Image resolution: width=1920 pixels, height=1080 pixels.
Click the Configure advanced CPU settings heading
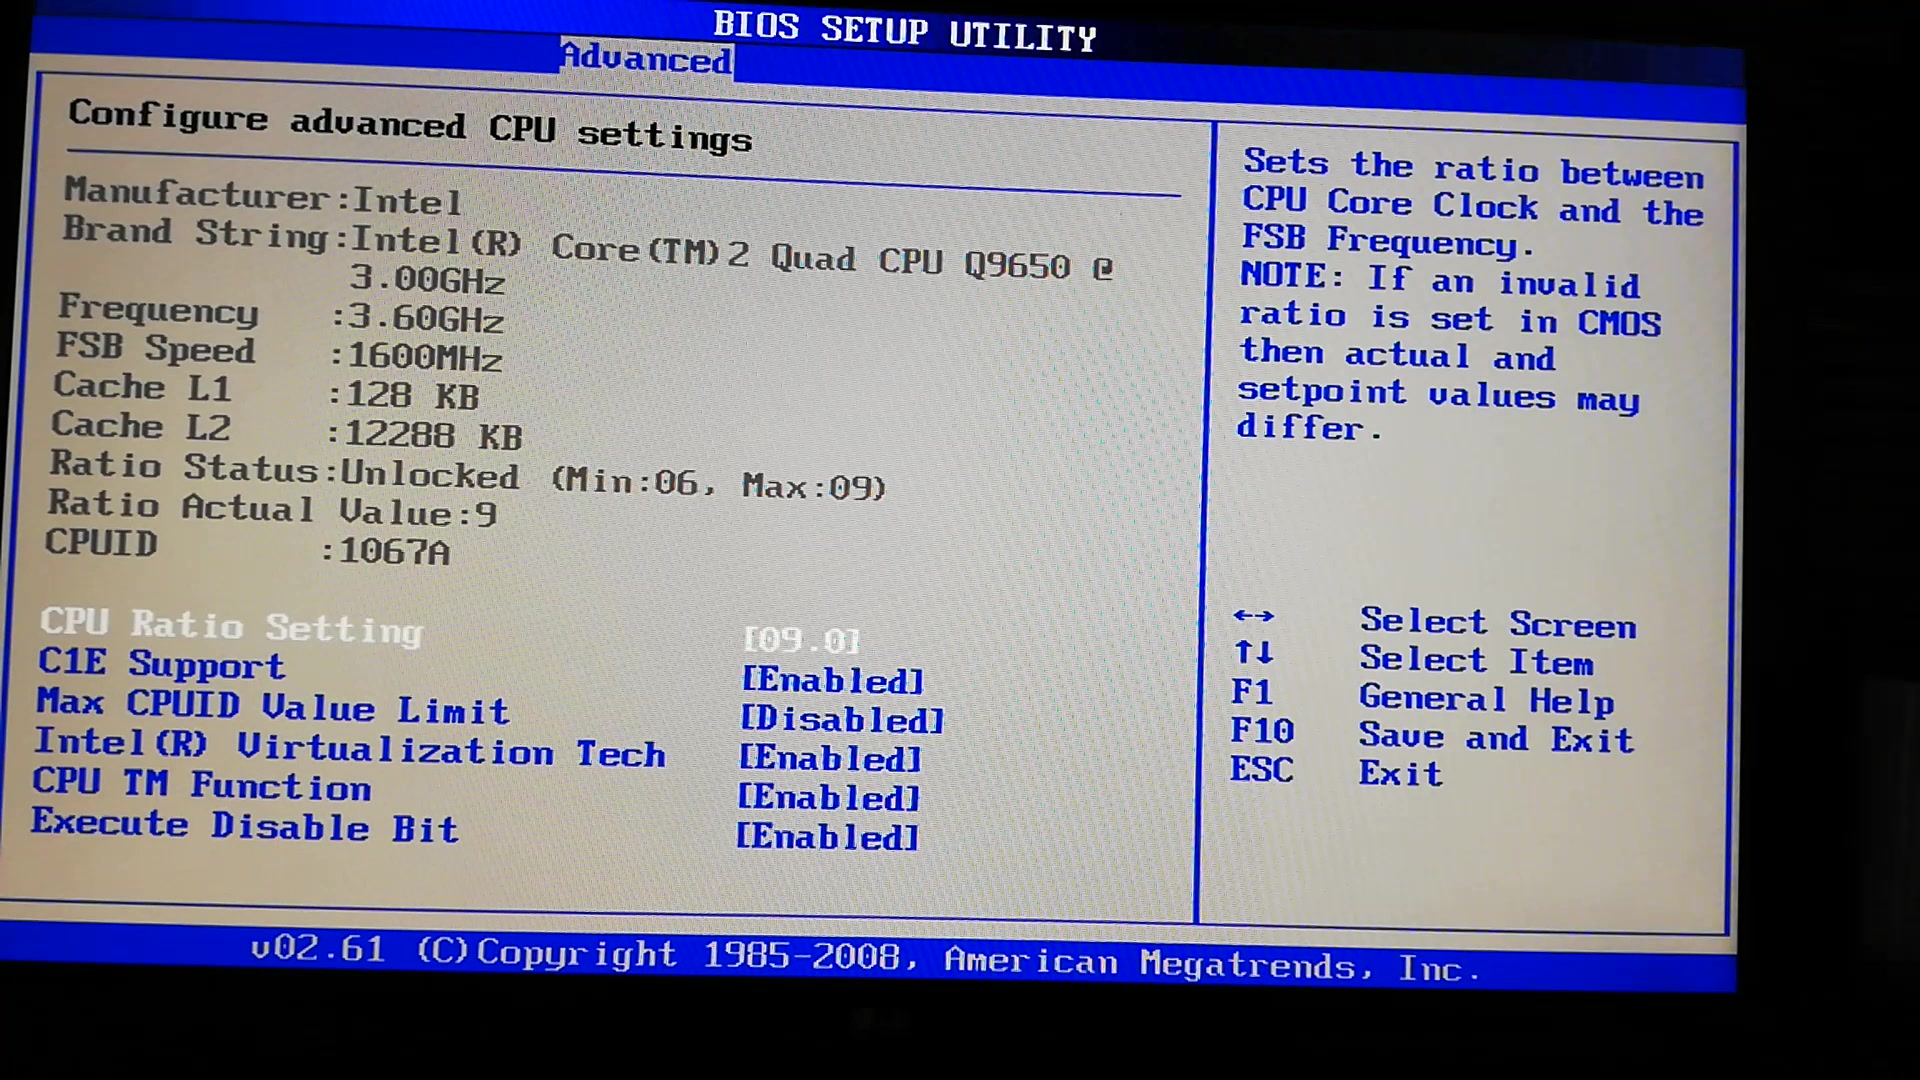click(x=410, y=126)
